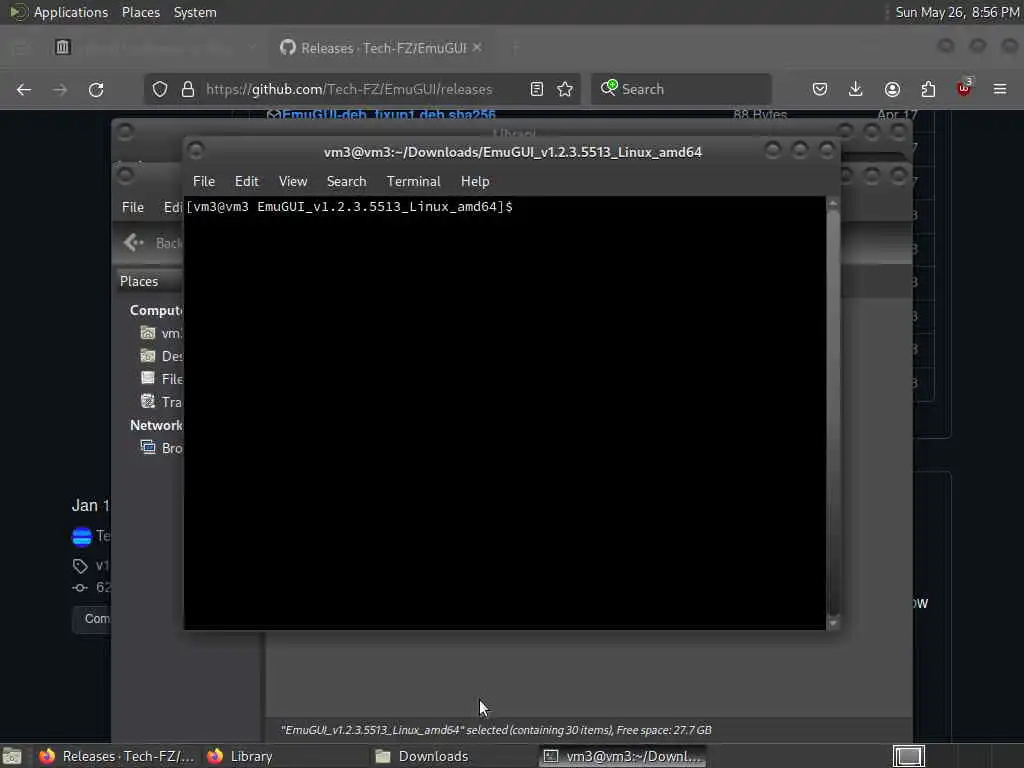Toggle Firefox reader view icon
The width and height of the screenshot is (1024, 768).
537,89
